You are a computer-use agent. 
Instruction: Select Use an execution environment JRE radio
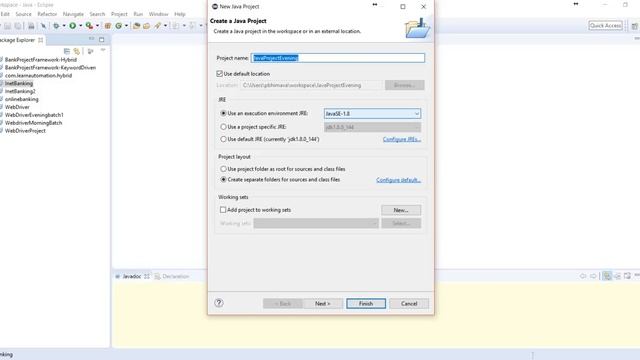(x=223, y=113)
